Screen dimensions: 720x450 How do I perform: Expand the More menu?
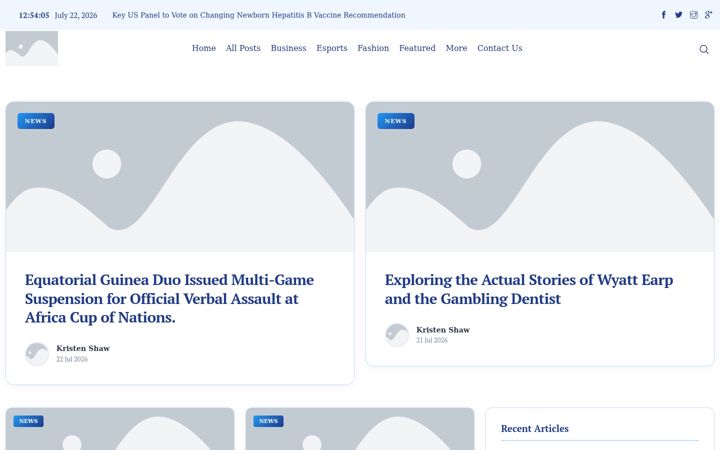coord(456,48)
